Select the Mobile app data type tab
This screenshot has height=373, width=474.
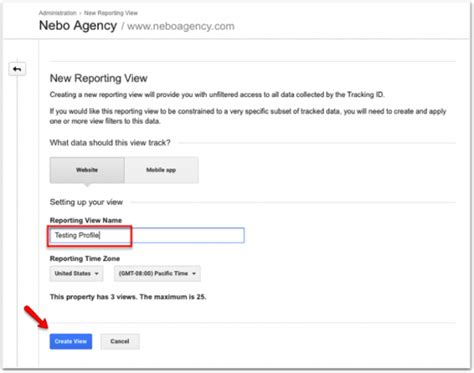point(161,170)
